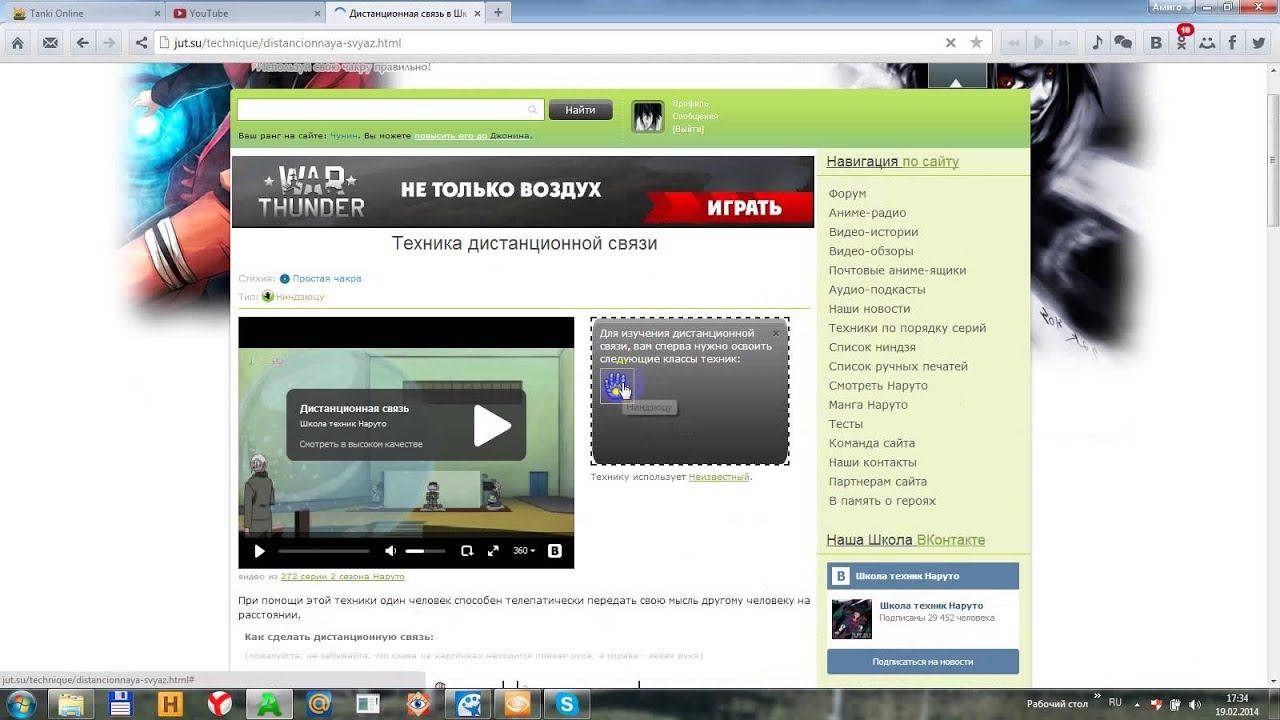Open a new tab with plus button
Image resolution: width=1280 pixels, height=720 pixels.
pyautogui.click(x=498, y=13)
